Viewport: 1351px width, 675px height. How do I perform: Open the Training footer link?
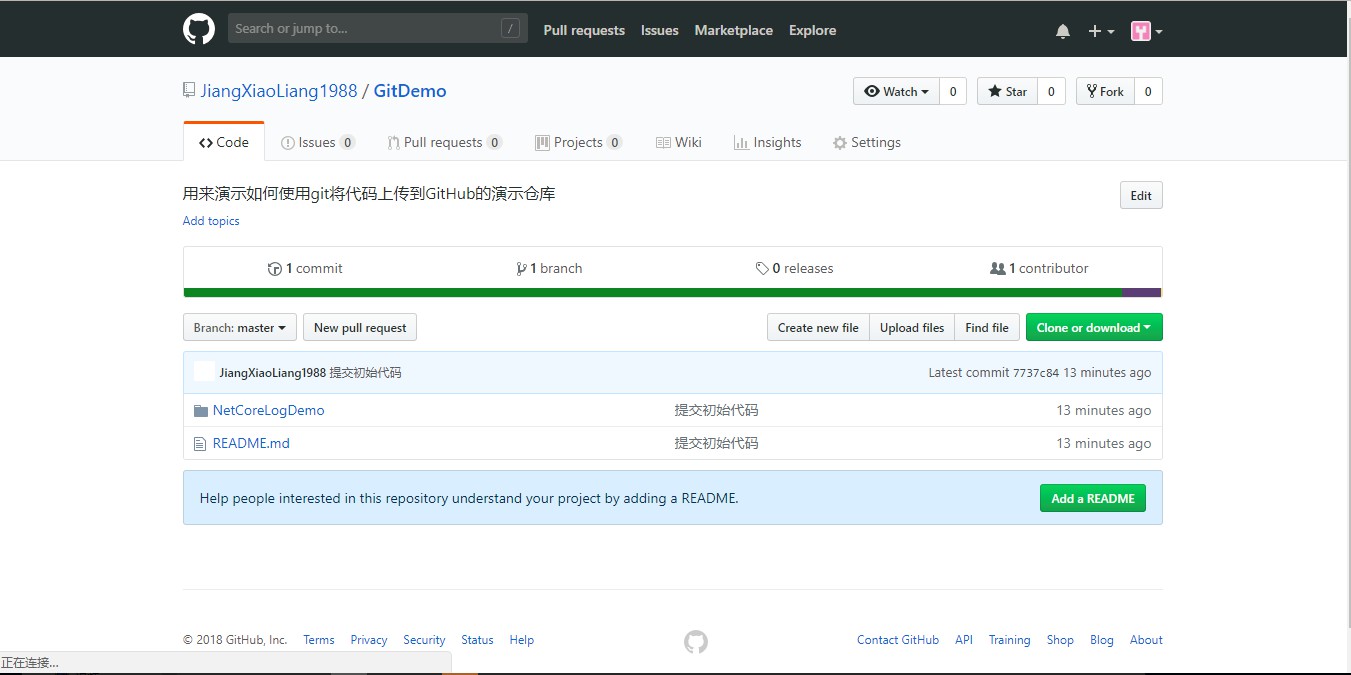1009,640
